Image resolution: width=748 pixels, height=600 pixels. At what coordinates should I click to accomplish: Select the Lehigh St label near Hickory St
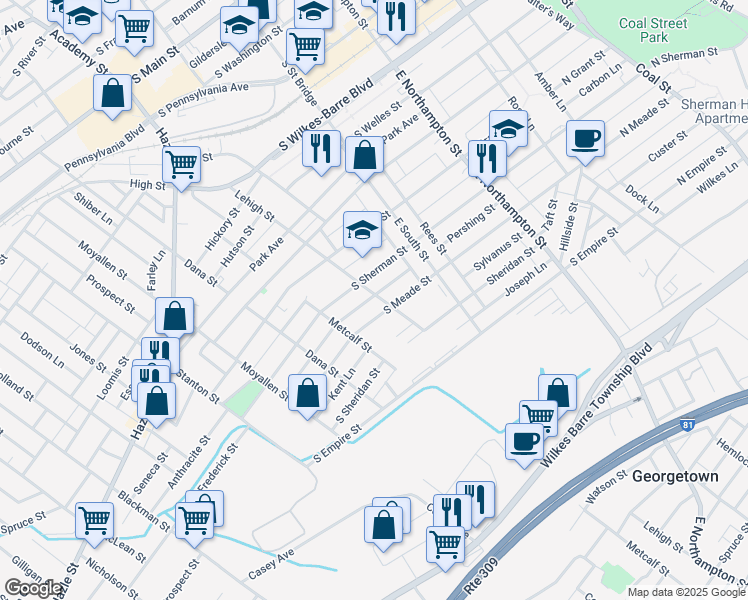coord(254,206)
